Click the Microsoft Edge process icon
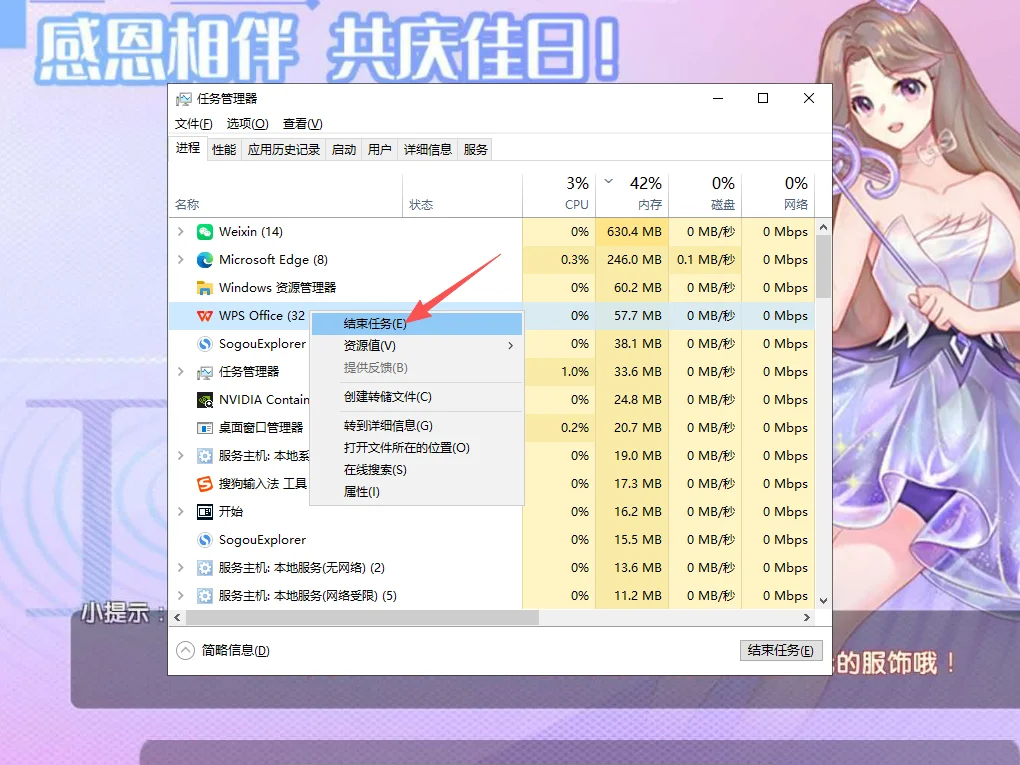1020x765 pixels. pos(205,260)
